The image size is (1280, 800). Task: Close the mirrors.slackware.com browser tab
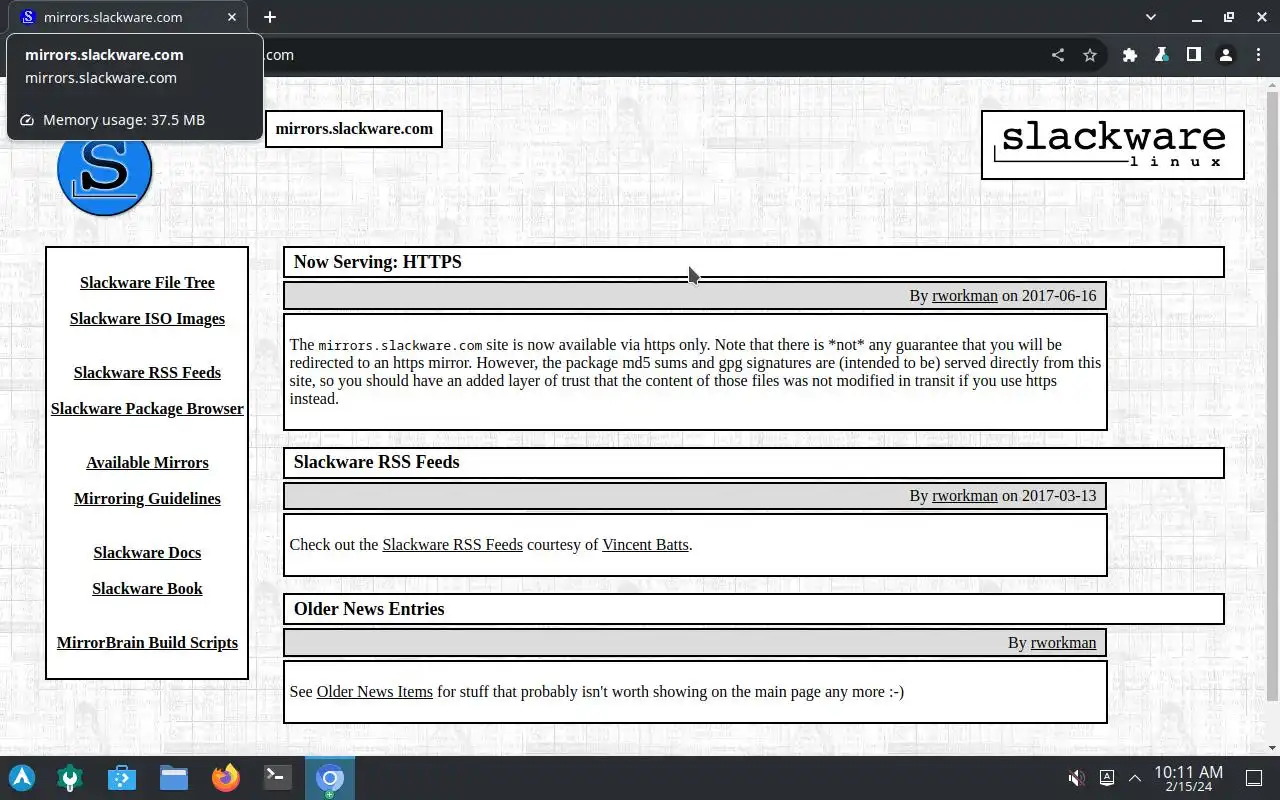(x=232, y=17)
